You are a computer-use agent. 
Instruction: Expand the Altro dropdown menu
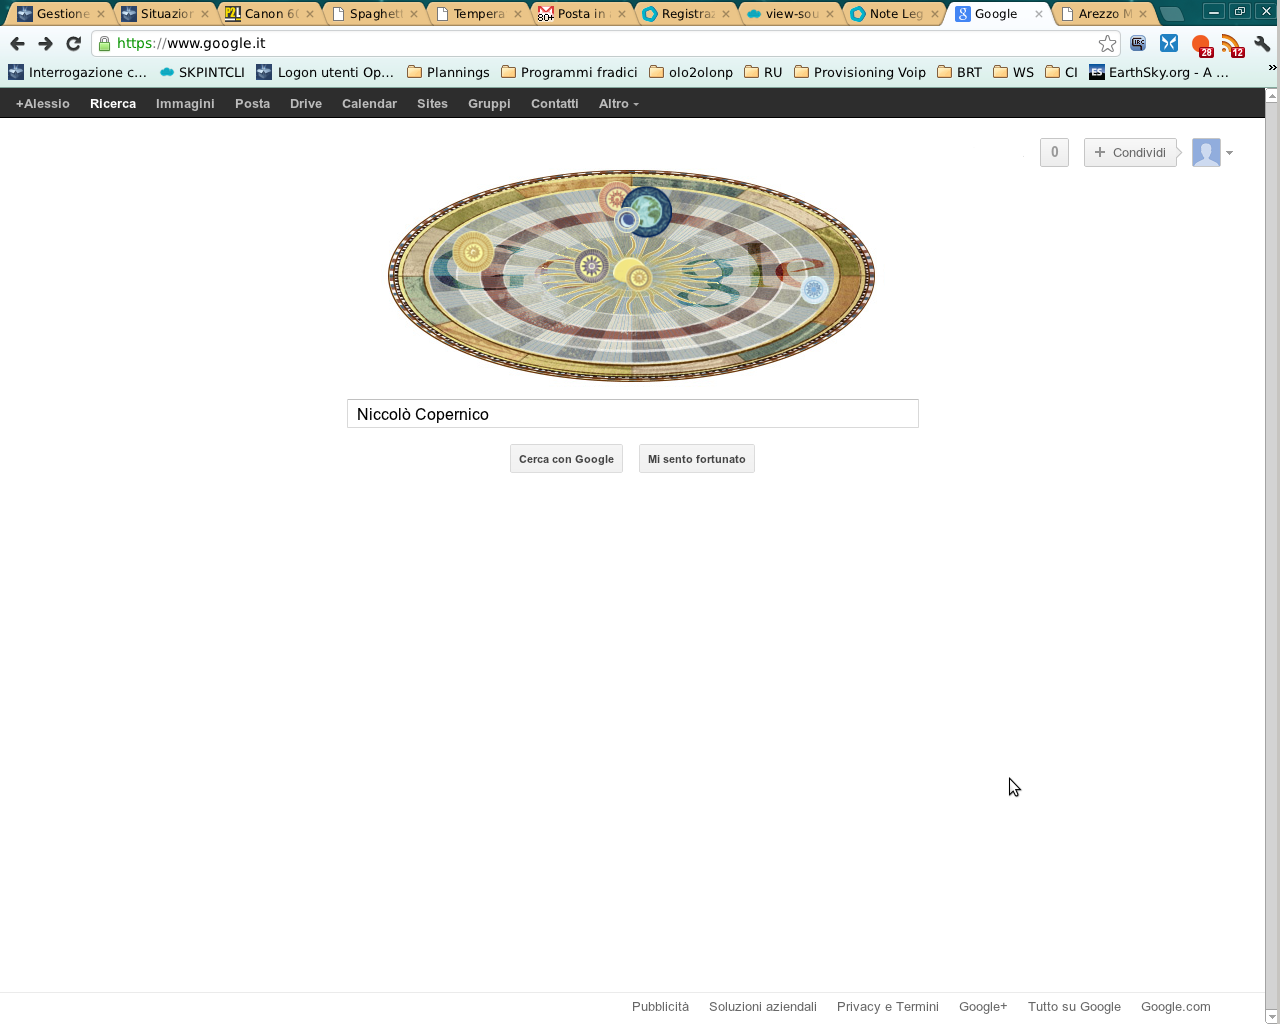[618, 103]
